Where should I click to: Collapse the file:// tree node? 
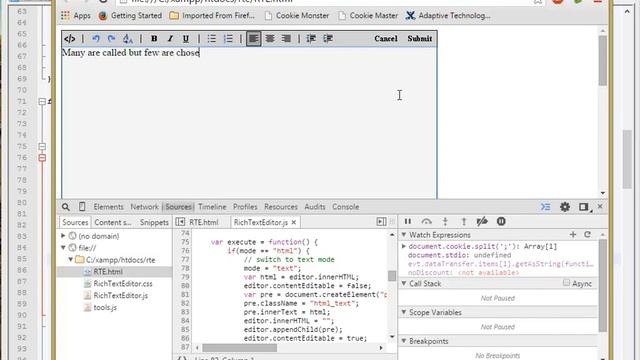(x=63, y=247)
